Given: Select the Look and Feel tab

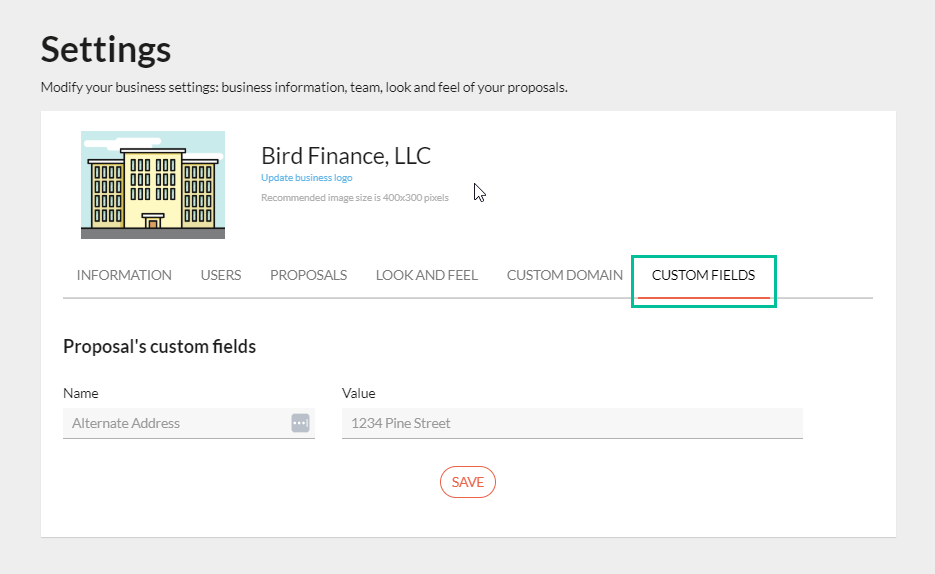Looking at the screenshot, I should (x=426, y=275).
